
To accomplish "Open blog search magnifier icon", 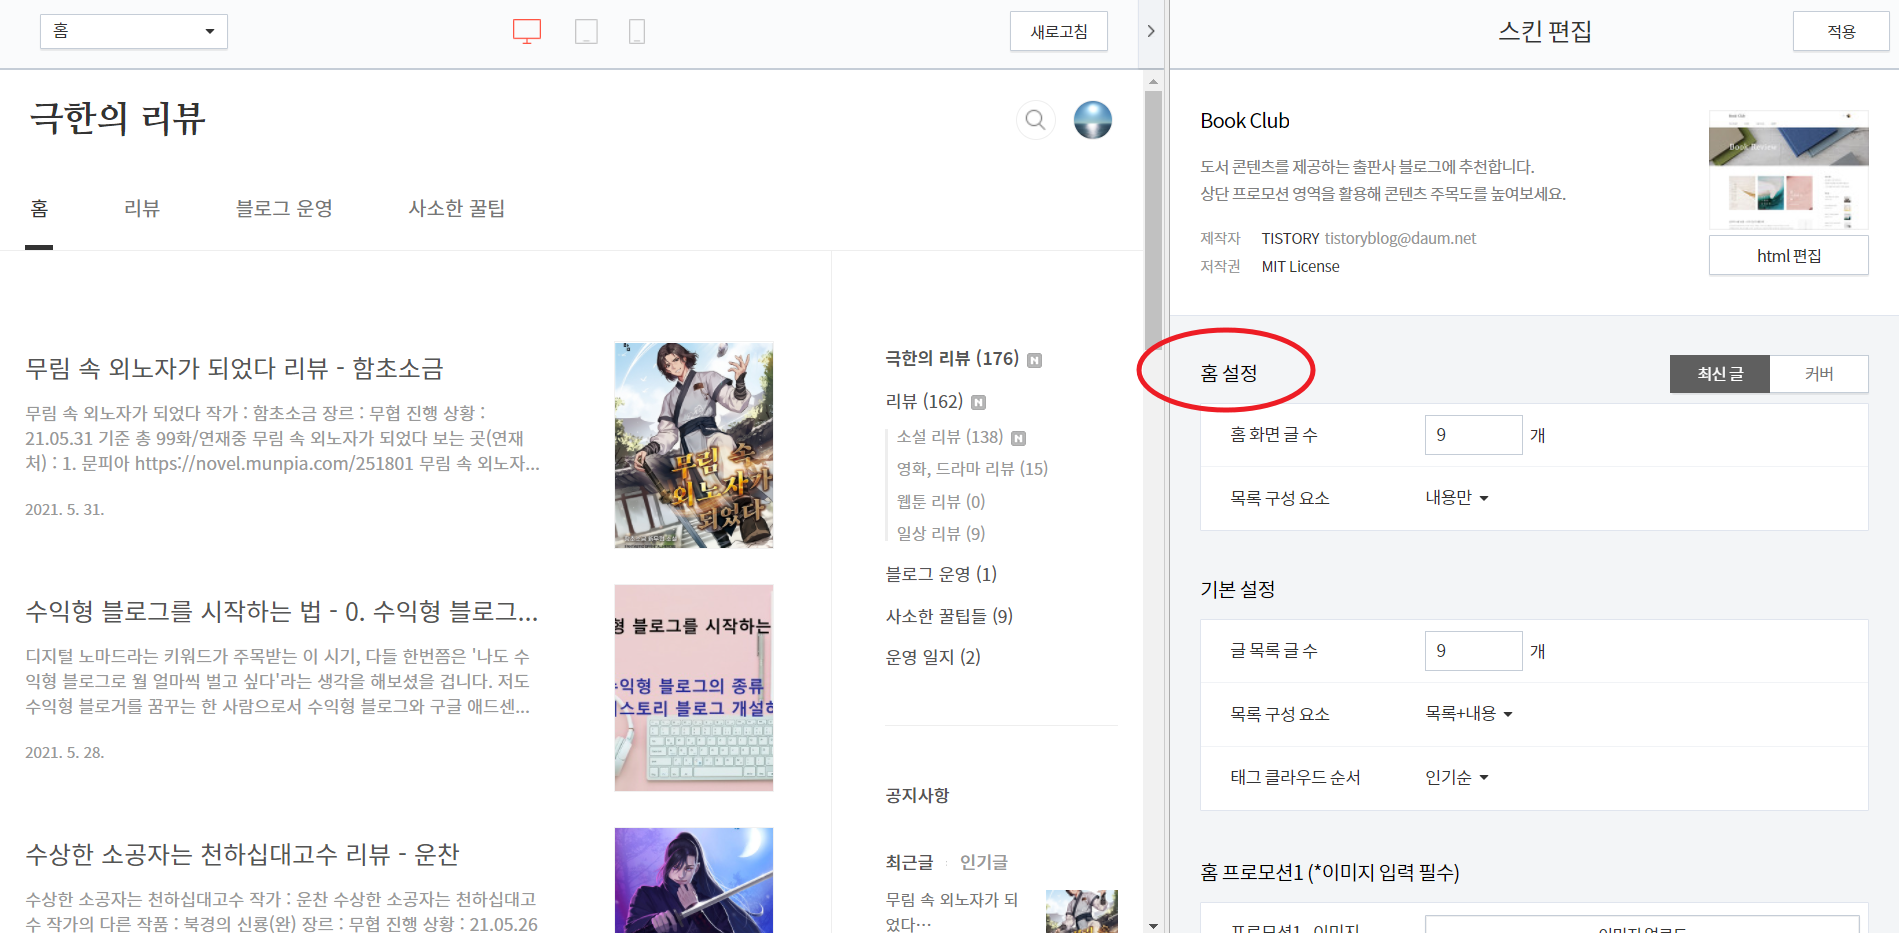I will point(1036,120).
